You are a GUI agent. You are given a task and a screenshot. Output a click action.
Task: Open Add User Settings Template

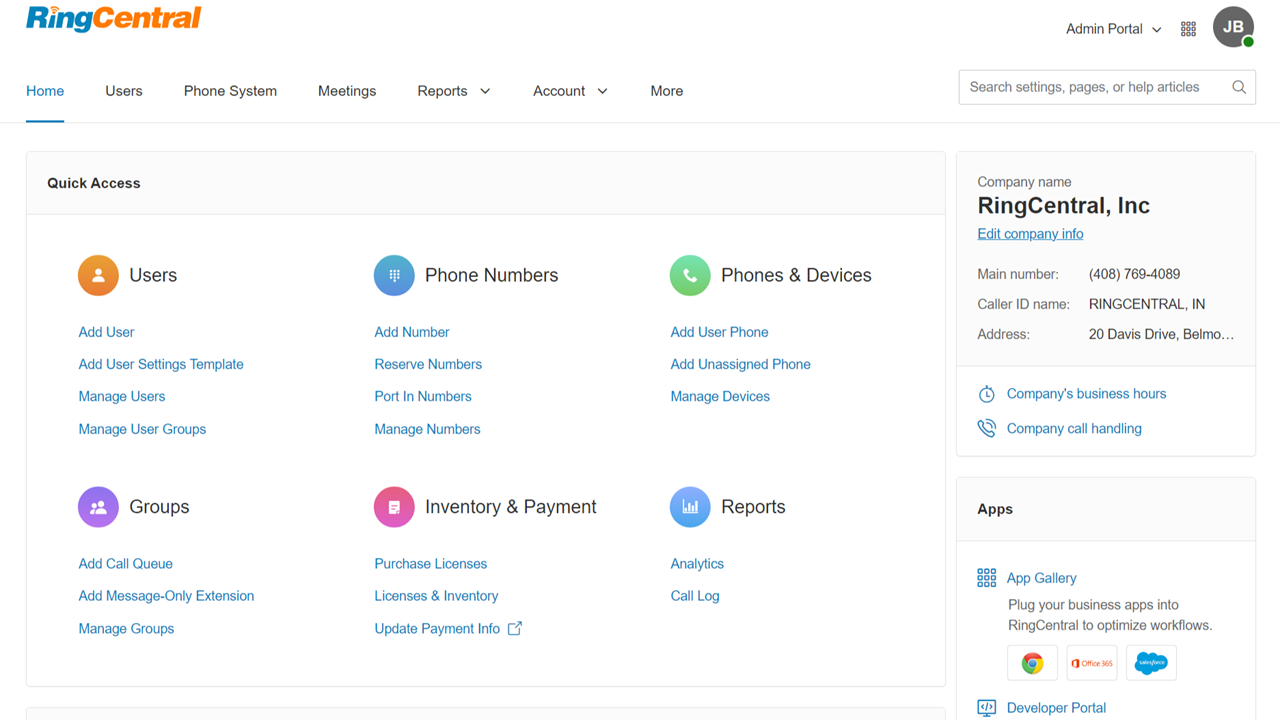(x=161, y=364)
